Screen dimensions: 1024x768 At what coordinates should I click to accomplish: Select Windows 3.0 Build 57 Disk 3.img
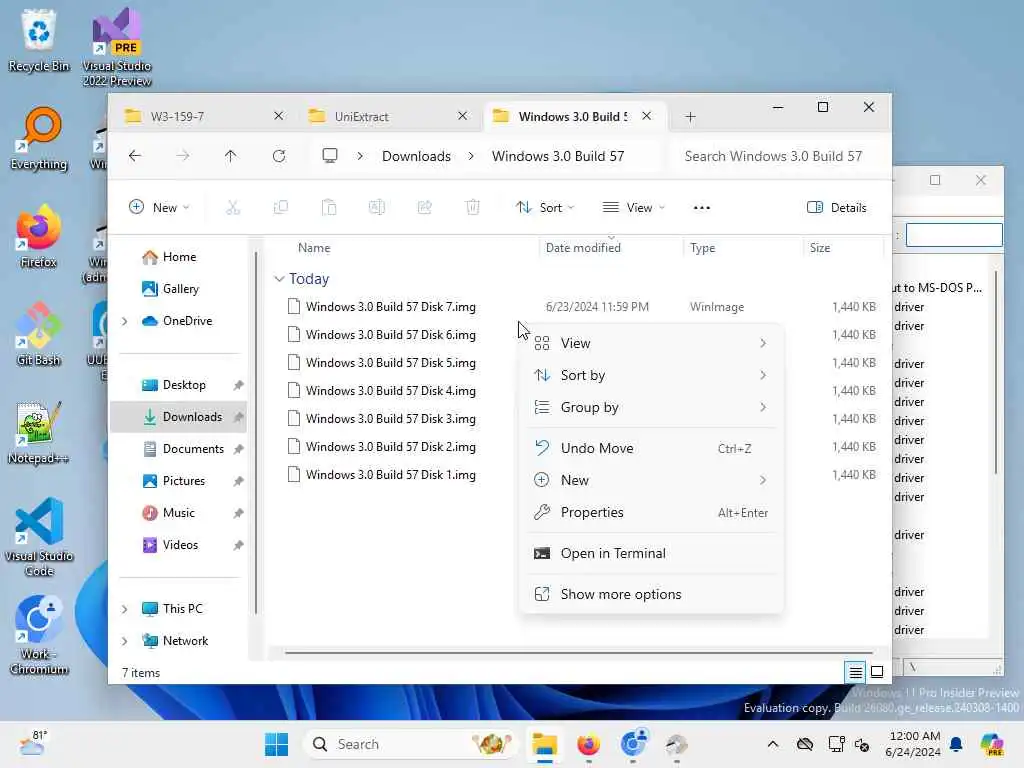point(391,419)
